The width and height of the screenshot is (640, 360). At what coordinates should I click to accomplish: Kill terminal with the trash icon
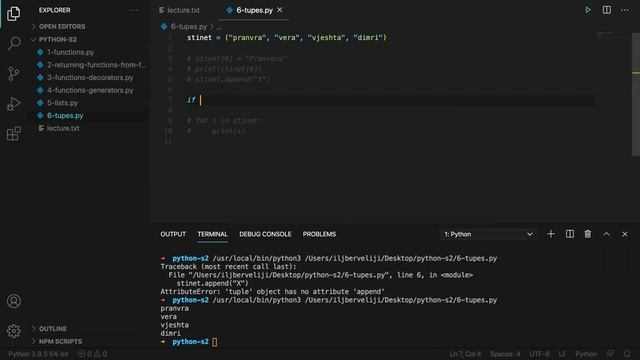[587, 234]
